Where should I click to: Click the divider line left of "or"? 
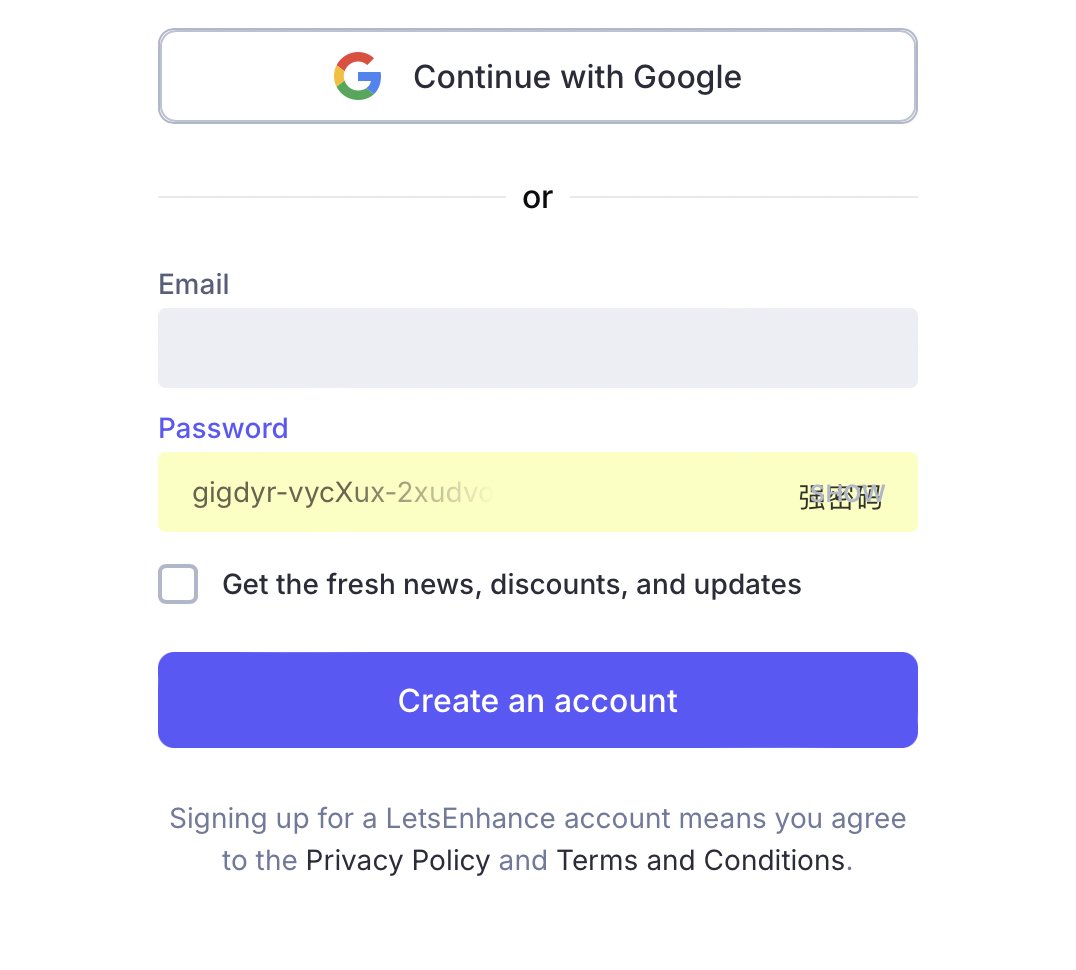tap(331, 198)
